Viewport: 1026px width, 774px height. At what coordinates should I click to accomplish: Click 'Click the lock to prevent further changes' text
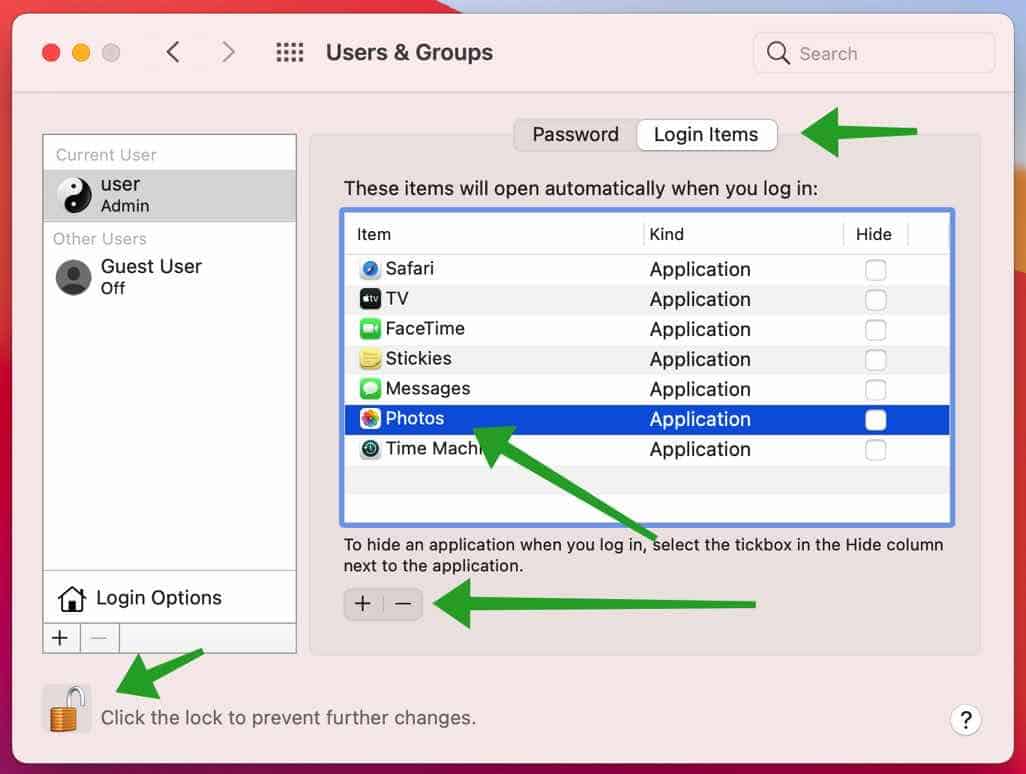289,718
